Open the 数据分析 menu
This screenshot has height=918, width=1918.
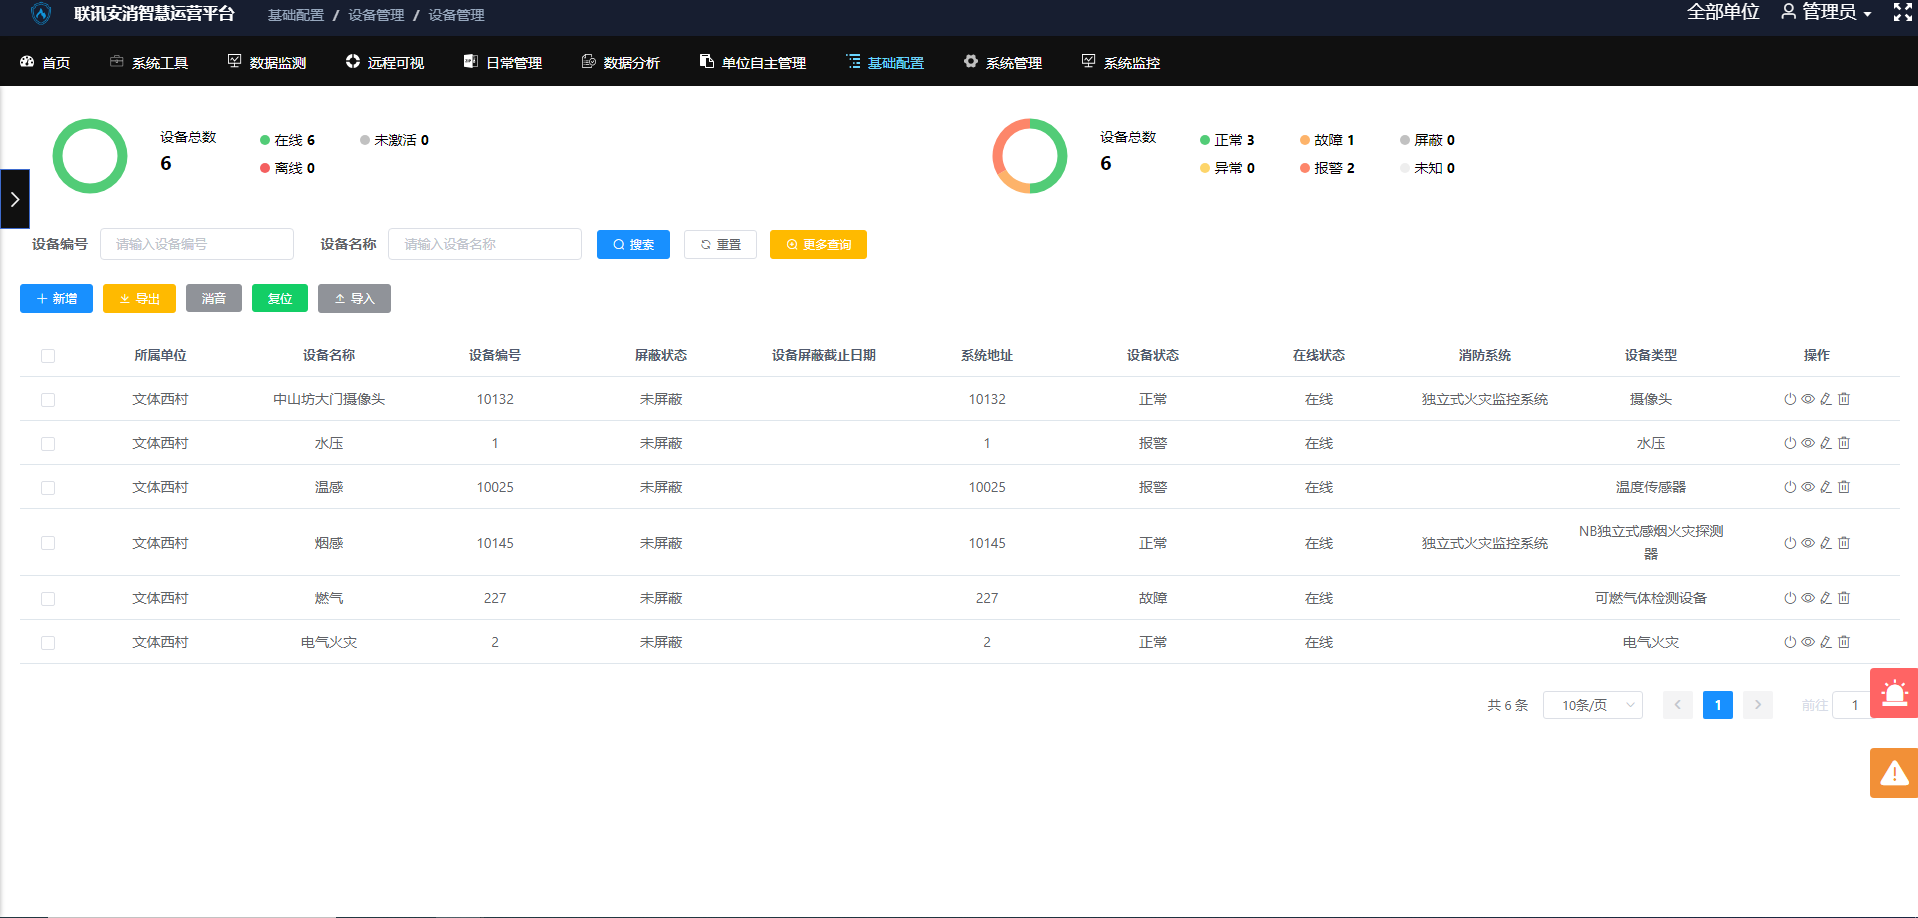[x=621, y=62]
